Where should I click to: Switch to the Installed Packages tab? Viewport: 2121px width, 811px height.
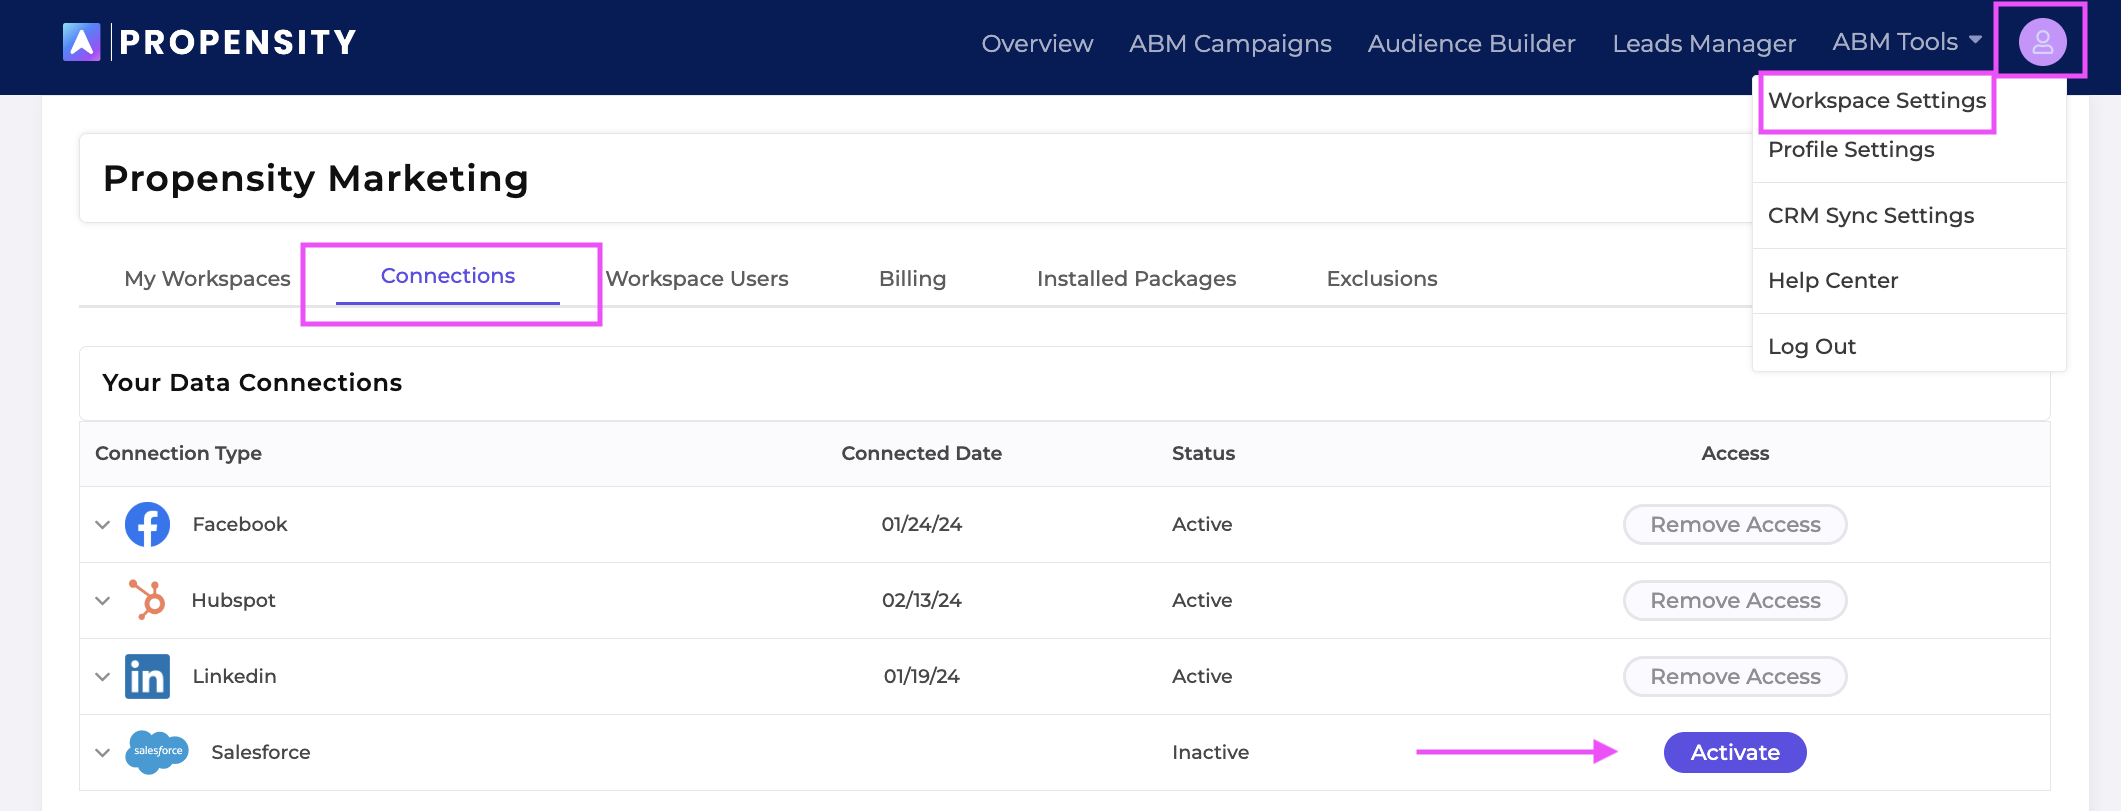1136,278
